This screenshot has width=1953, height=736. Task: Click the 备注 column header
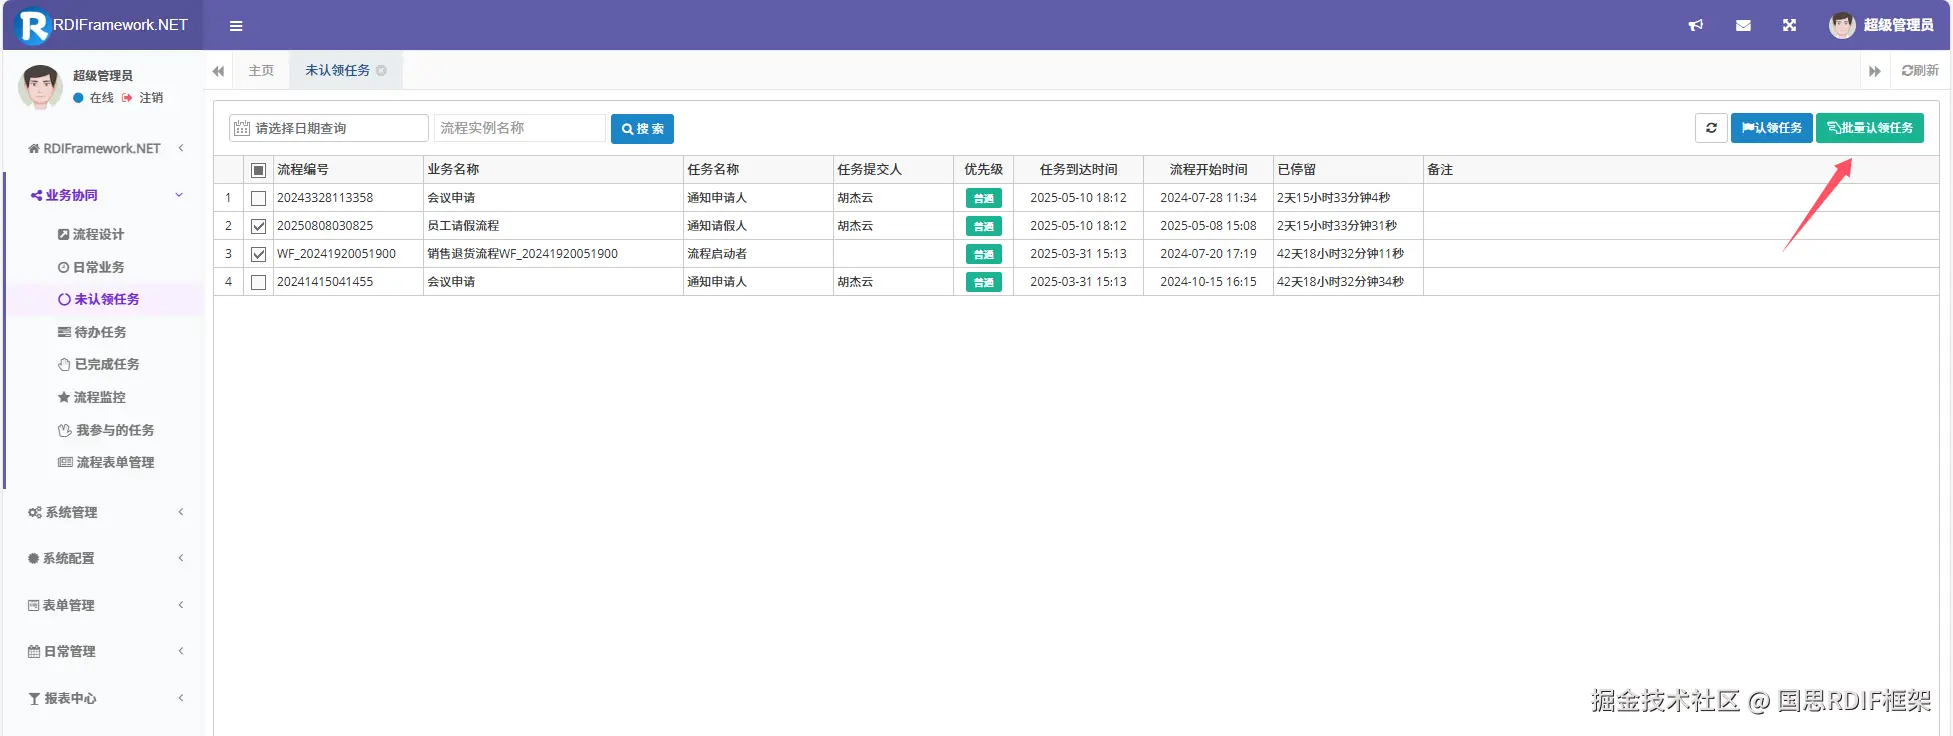[1680, 170]
